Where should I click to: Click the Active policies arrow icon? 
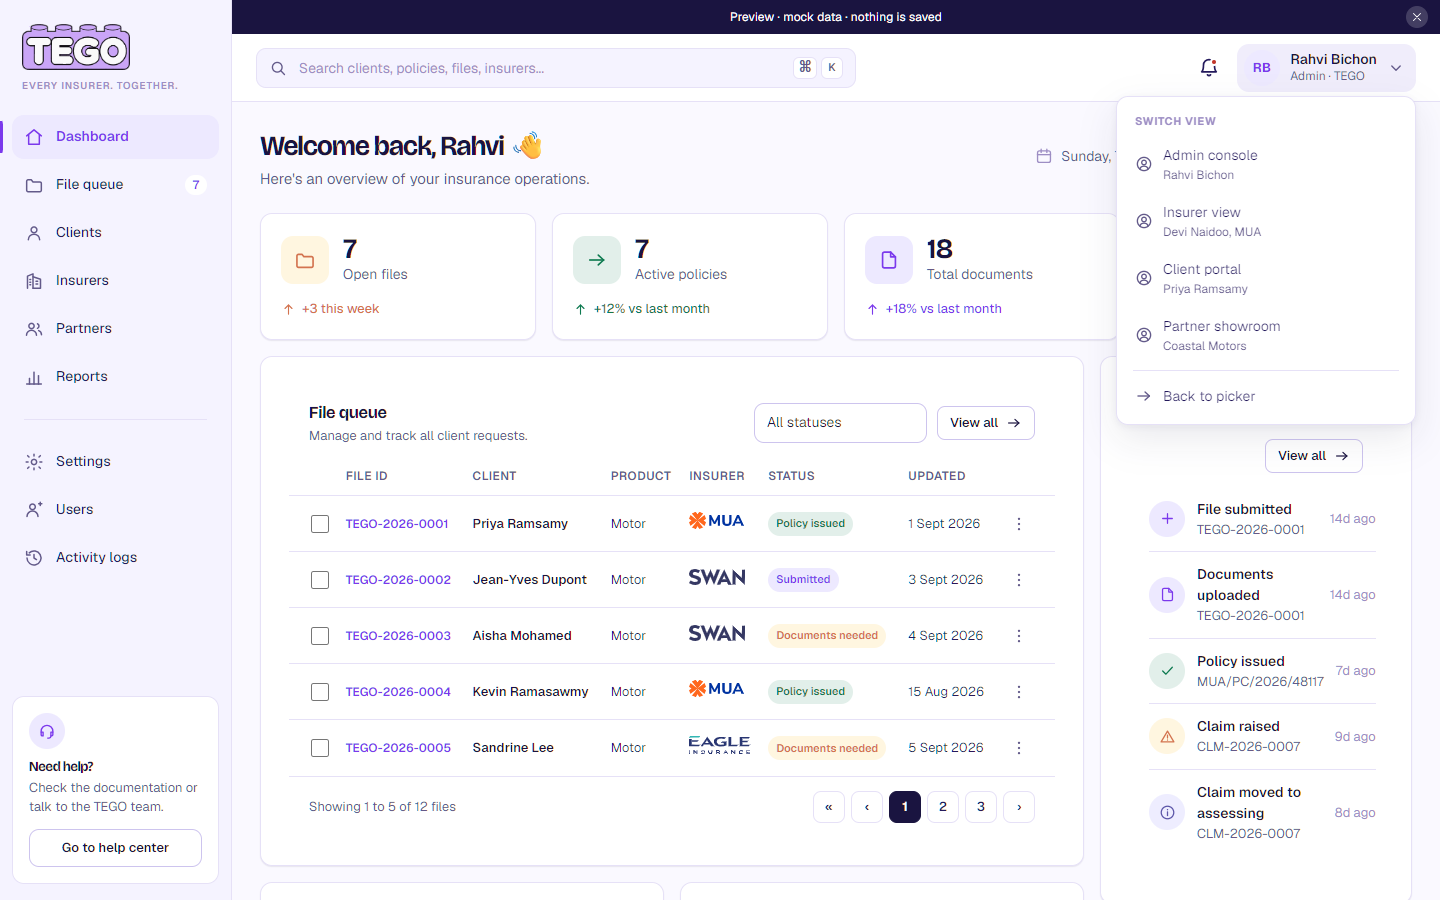tap(597, 261)
